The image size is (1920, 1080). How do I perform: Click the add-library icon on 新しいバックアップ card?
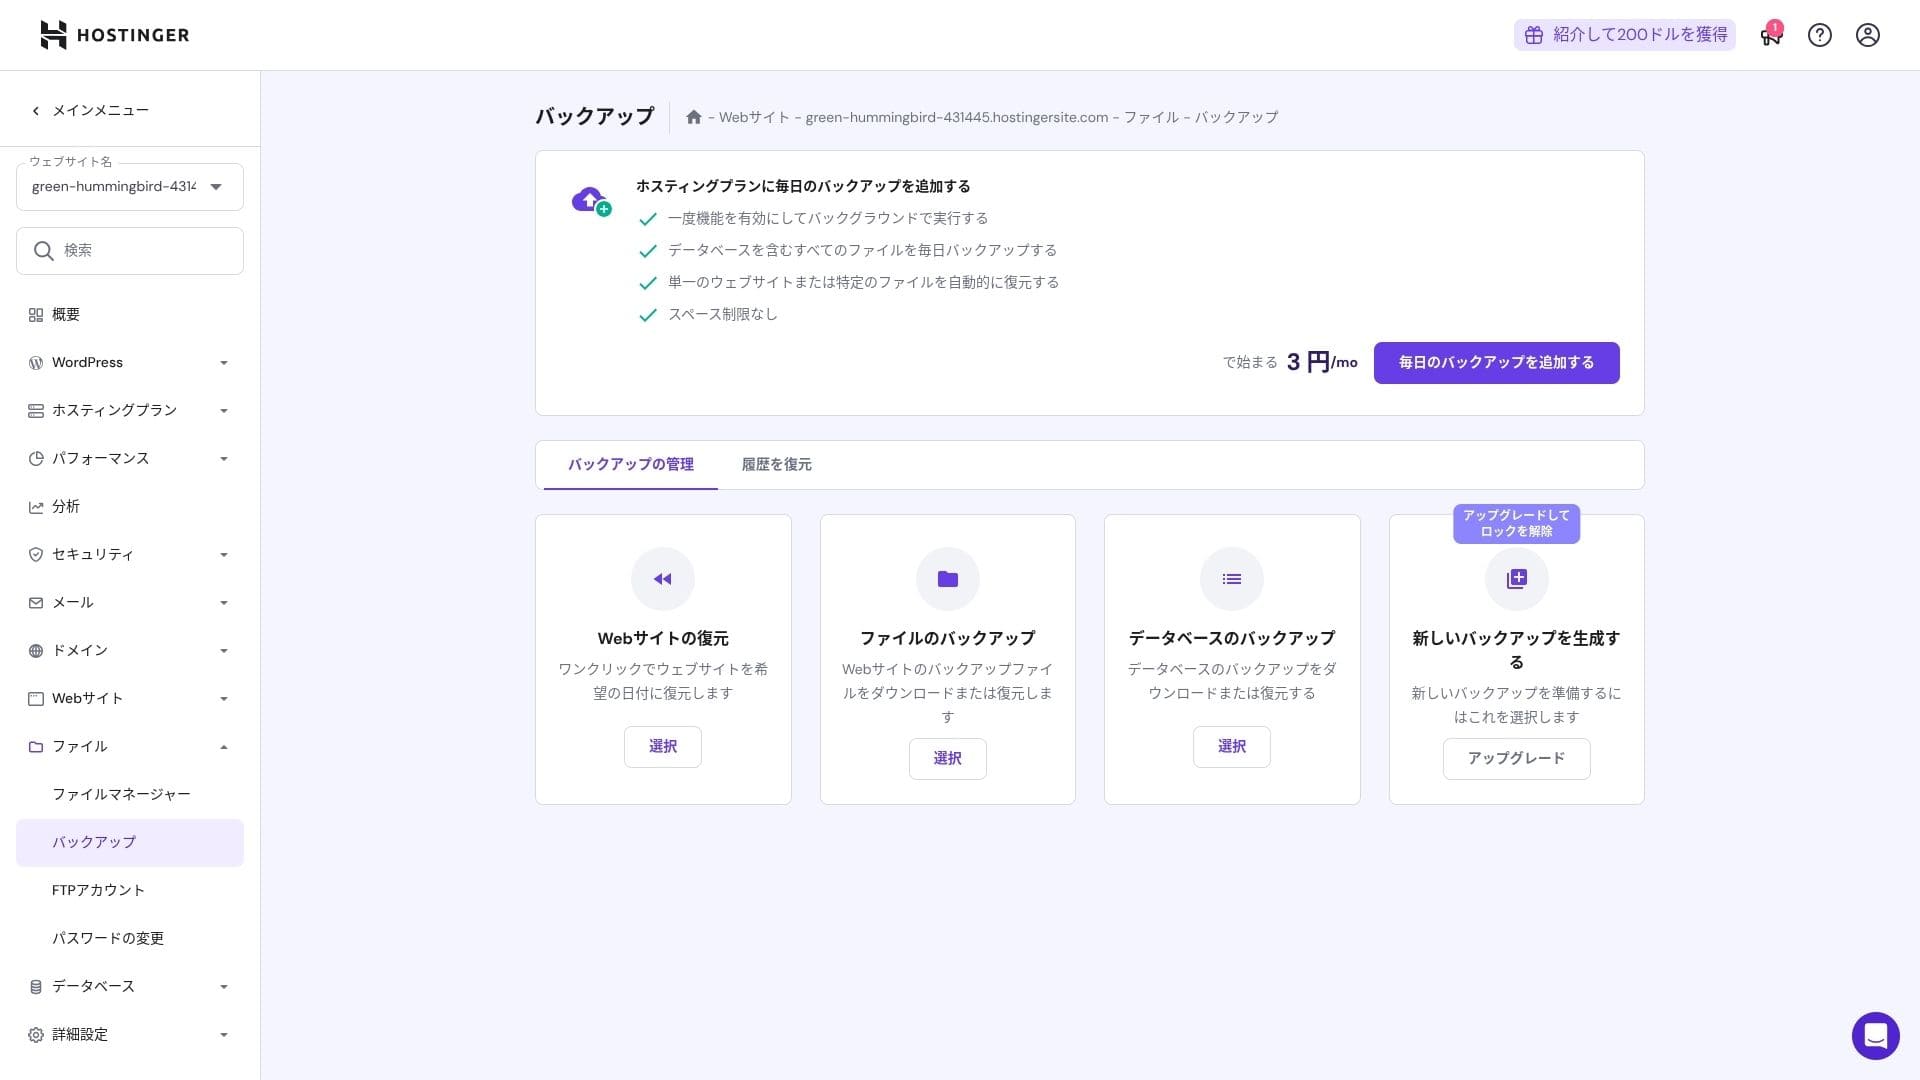[1517, 579]
